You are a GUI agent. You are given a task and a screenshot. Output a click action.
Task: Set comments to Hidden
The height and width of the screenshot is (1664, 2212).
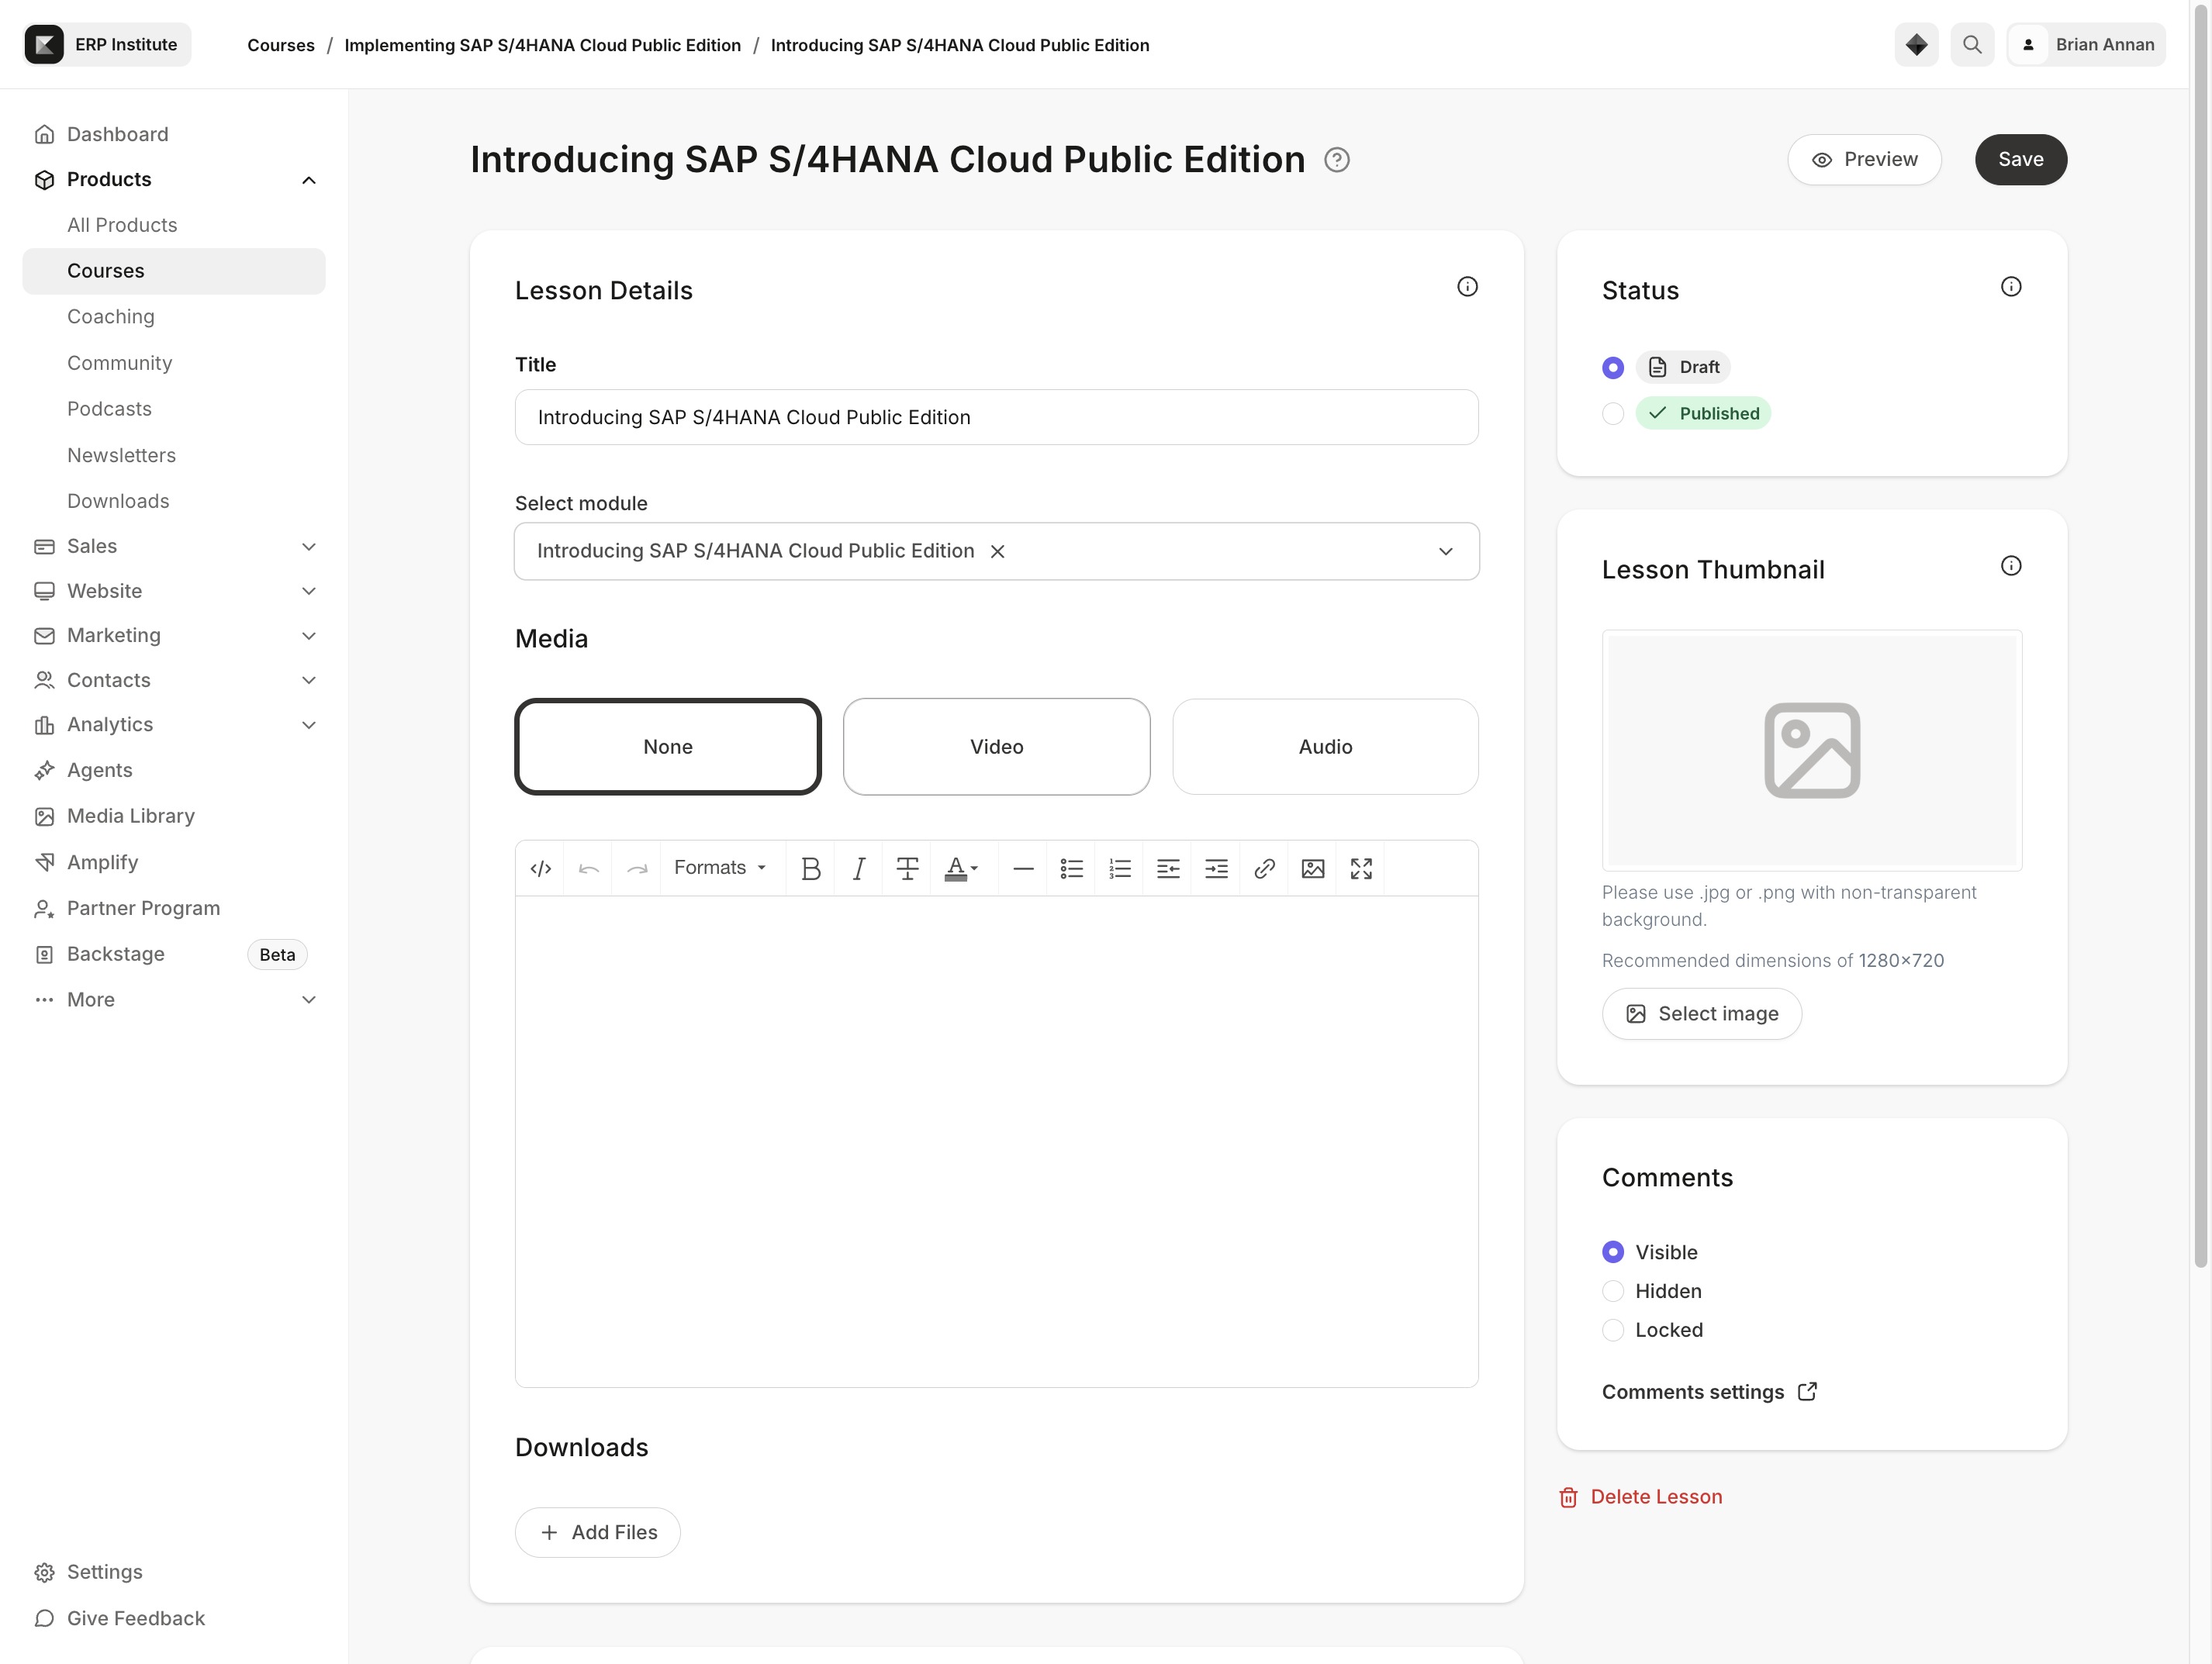pos(1613,1291)
